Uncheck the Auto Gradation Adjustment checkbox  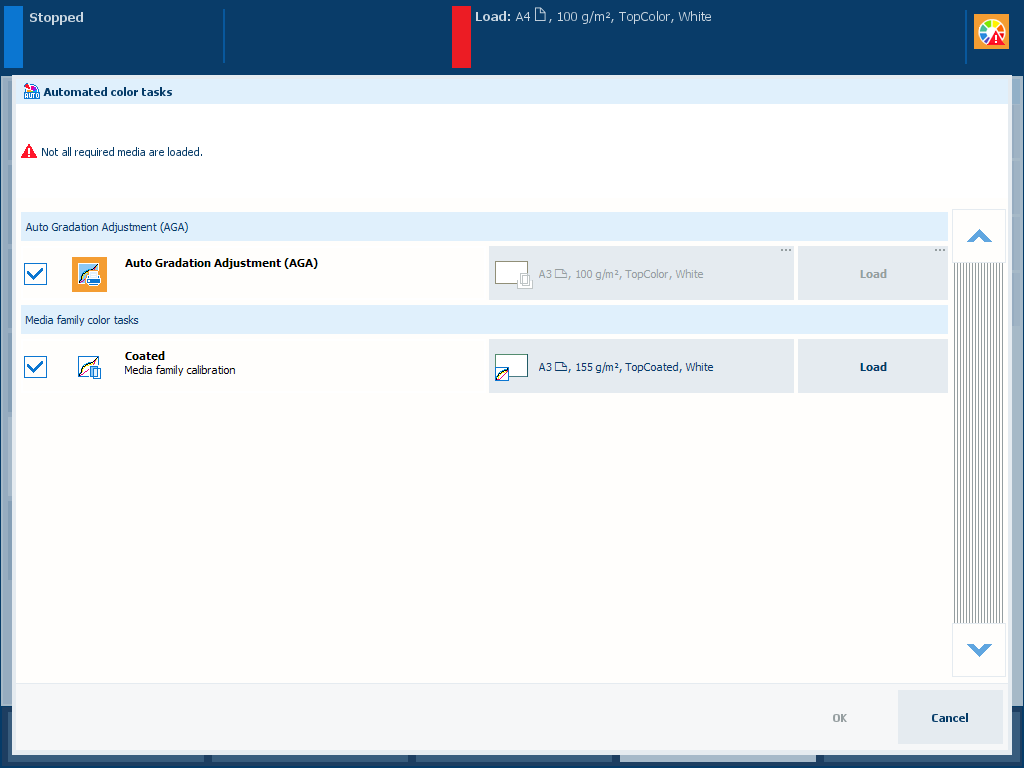35,274
